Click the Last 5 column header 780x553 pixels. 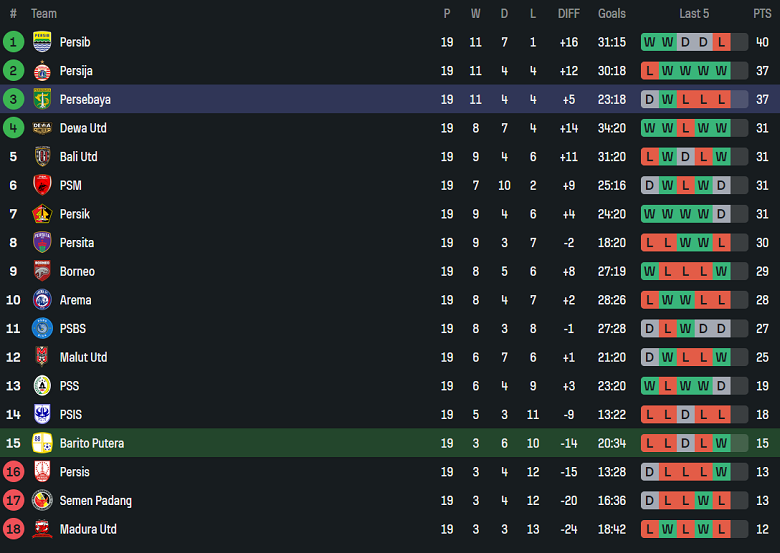[x=694, y=14]
